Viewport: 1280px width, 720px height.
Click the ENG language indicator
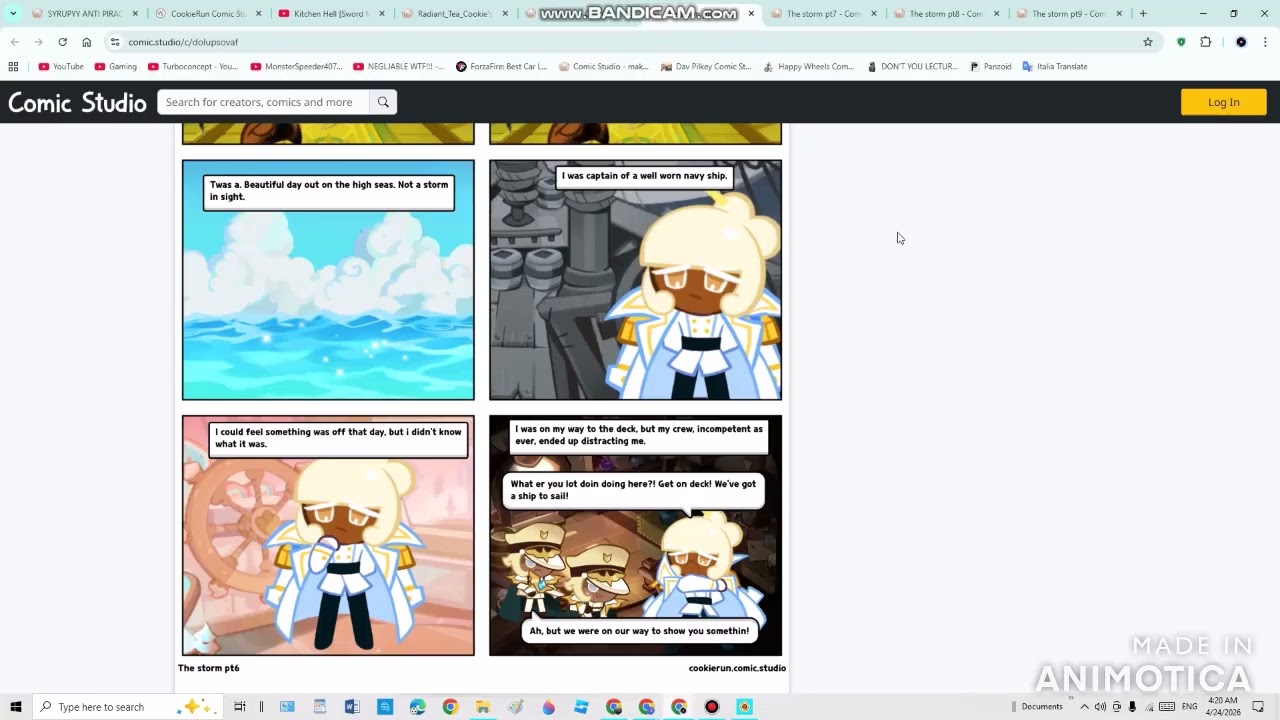click(1189, 707)
